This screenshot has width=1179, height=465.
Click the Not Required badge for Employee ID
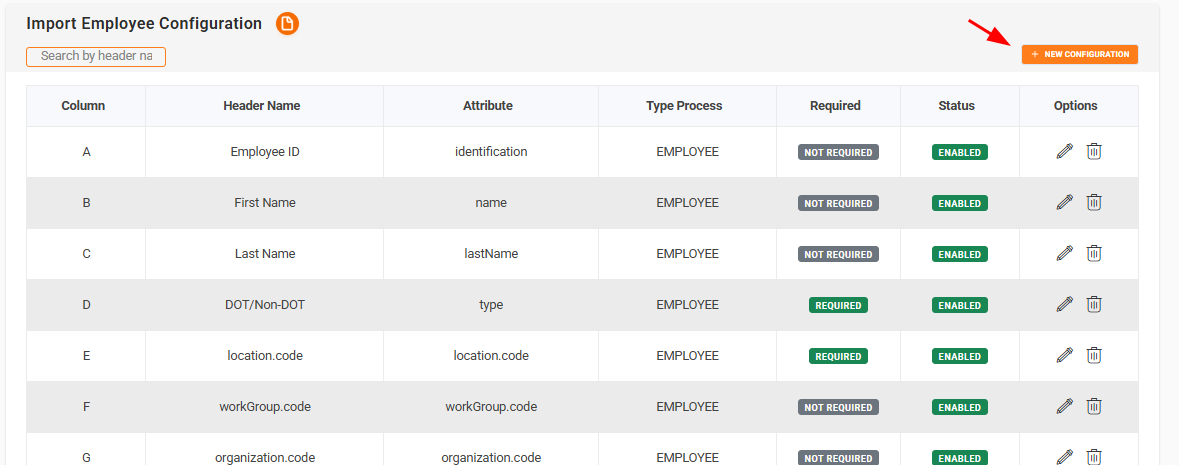coord(838,152)
